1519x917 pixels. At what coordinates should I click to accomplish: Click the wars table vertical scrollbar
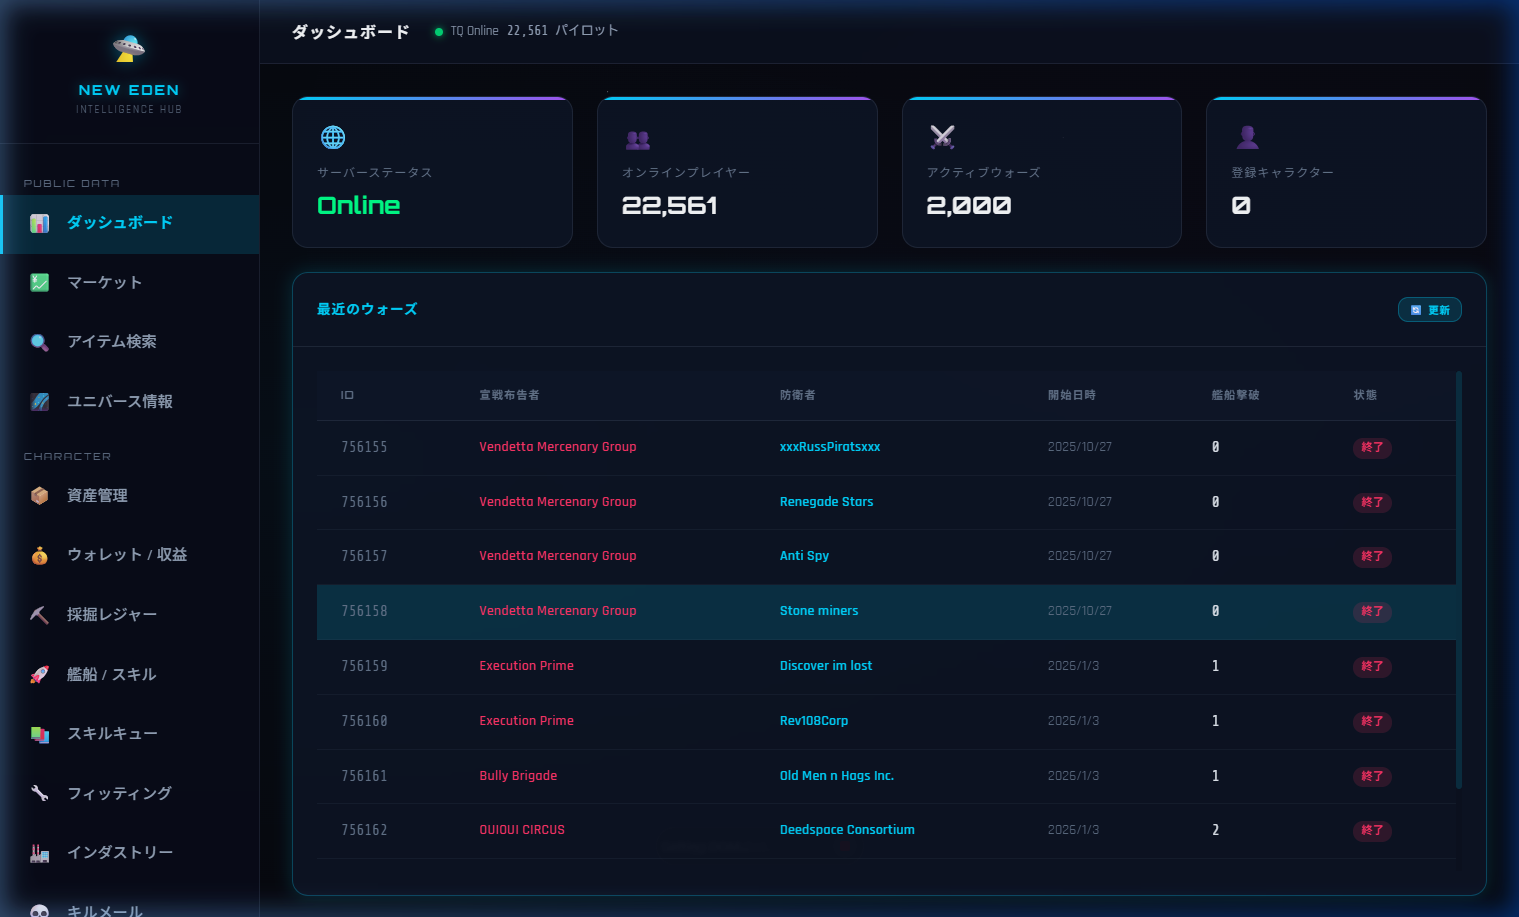(1459, 580)
